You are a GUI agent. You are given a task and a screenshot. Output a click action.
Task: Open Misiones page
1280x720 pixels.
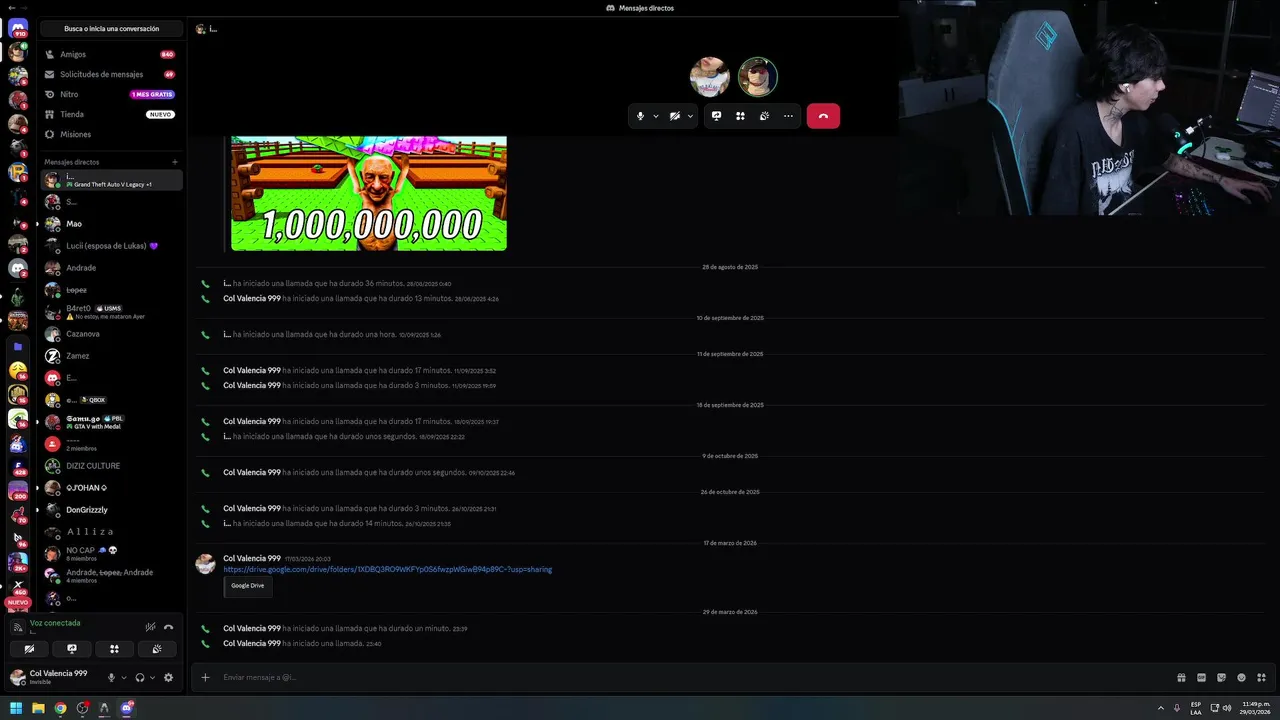[111, 134]
